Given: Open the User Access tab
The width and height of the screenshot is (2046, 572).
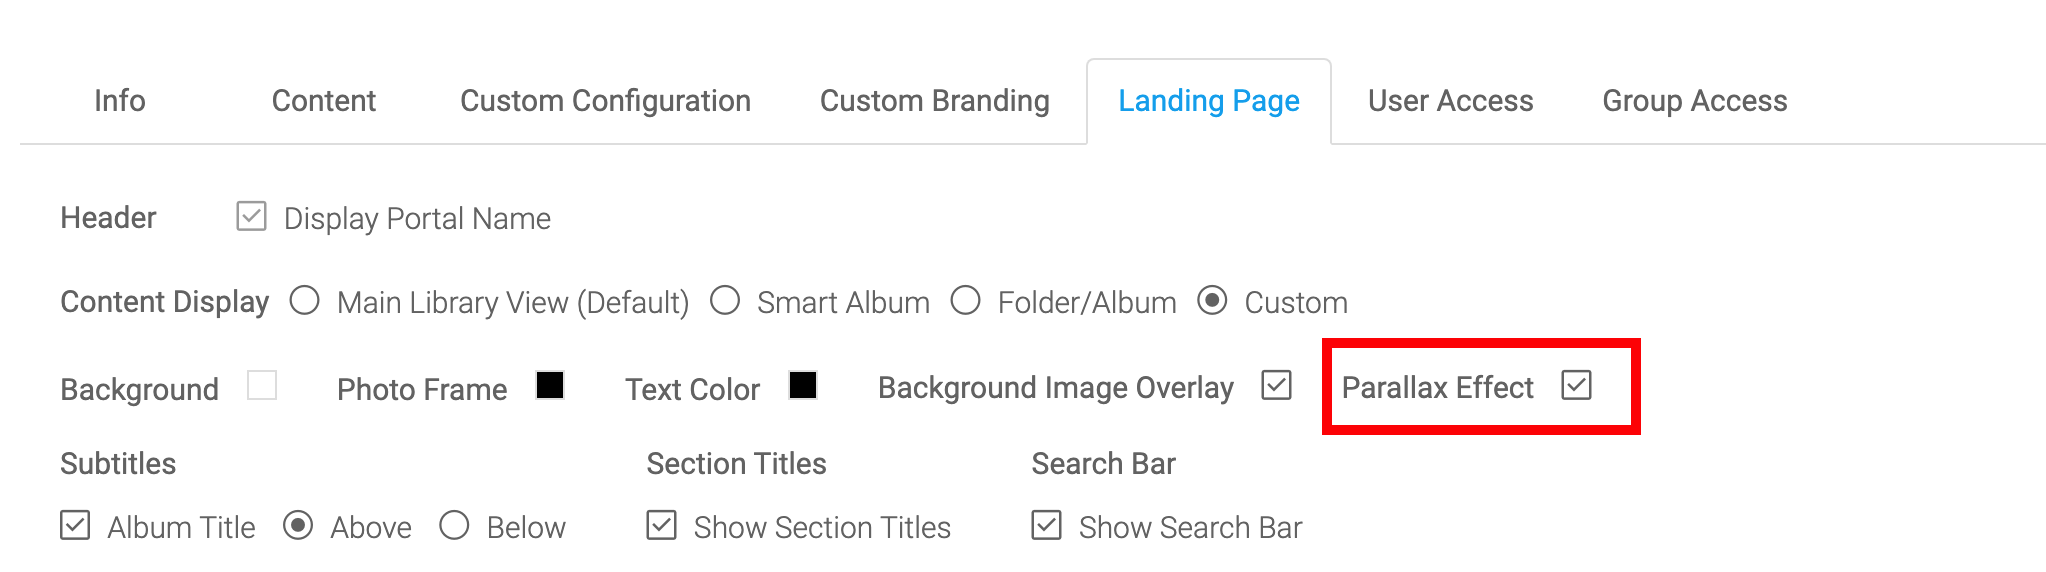Looking at the screenshot, I should [1450, 101].
